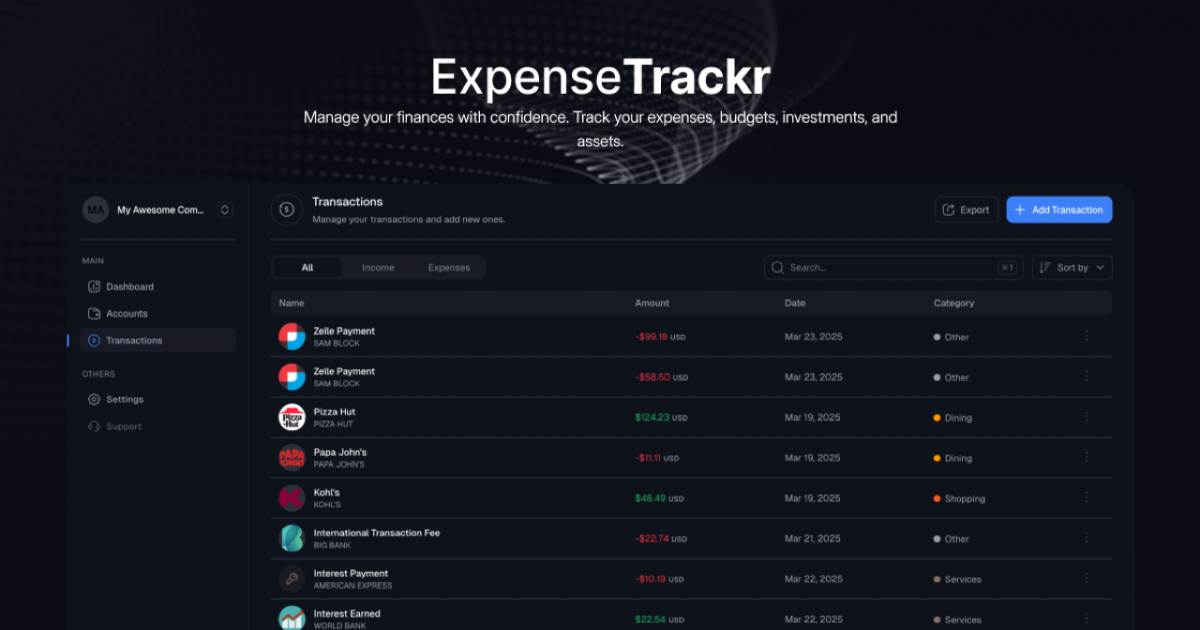This screenshot has height=630, width=1200.
Task: Click the Pizza Hut merchant logo
Action: (x=291, y=417)
